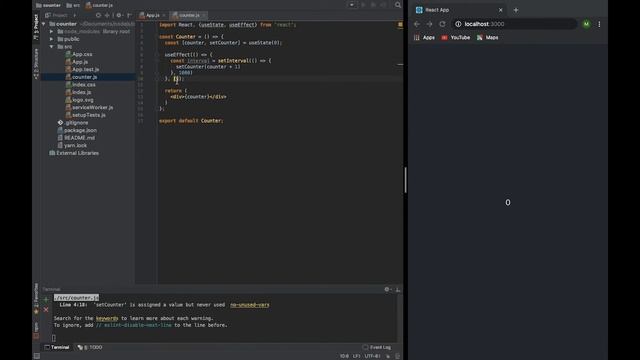Add a new terminal session with plus icon
Viewport: 640px width, 360px height.
click(x=46, y=300)
